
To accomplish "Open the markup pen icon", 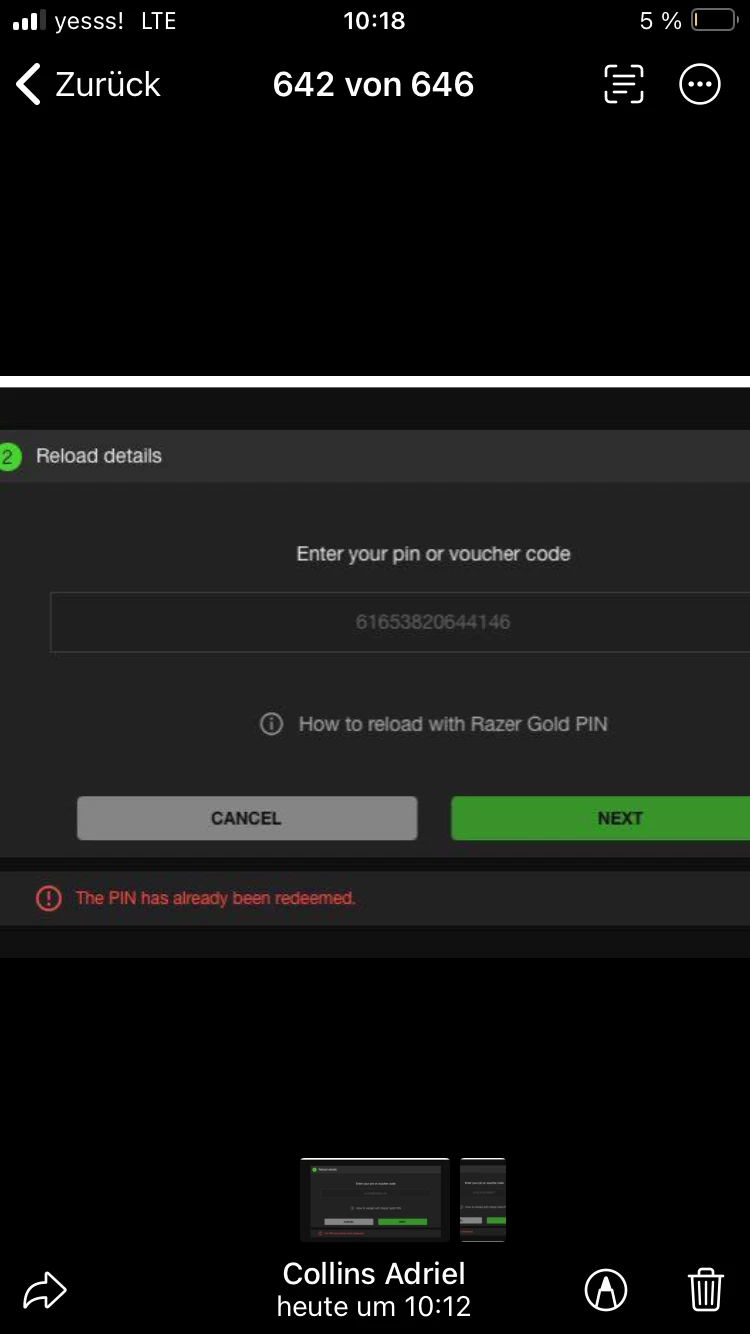I will click(606, 1290).
